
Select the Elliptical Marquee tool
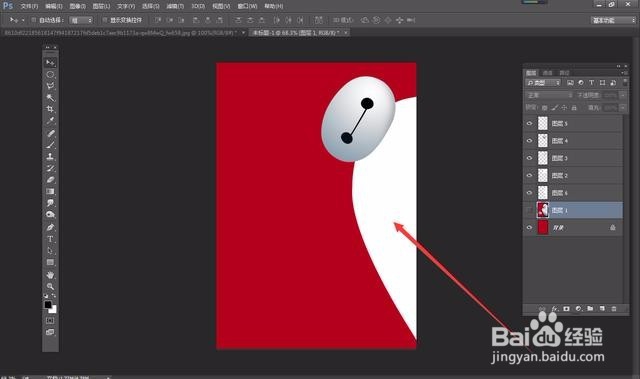pos(50,75)
